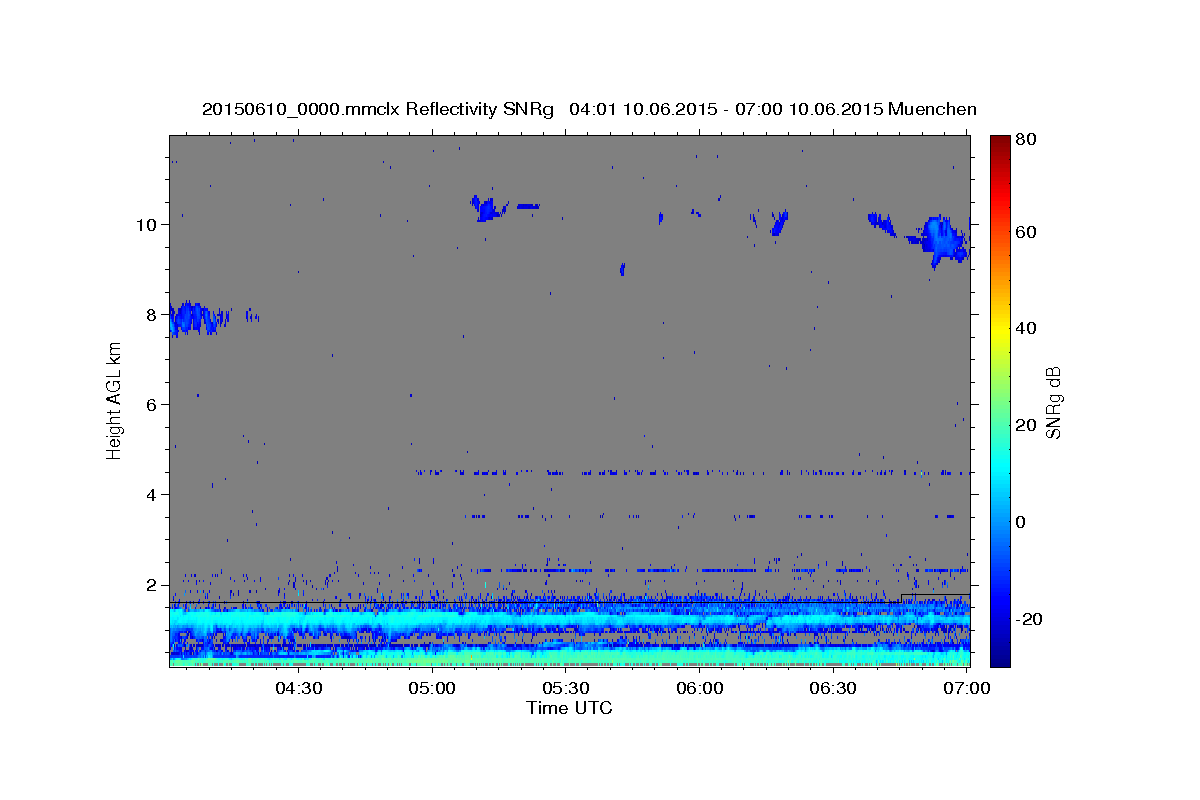
Task: Click the colorbar value -20
Action: tap(1029, 619)
